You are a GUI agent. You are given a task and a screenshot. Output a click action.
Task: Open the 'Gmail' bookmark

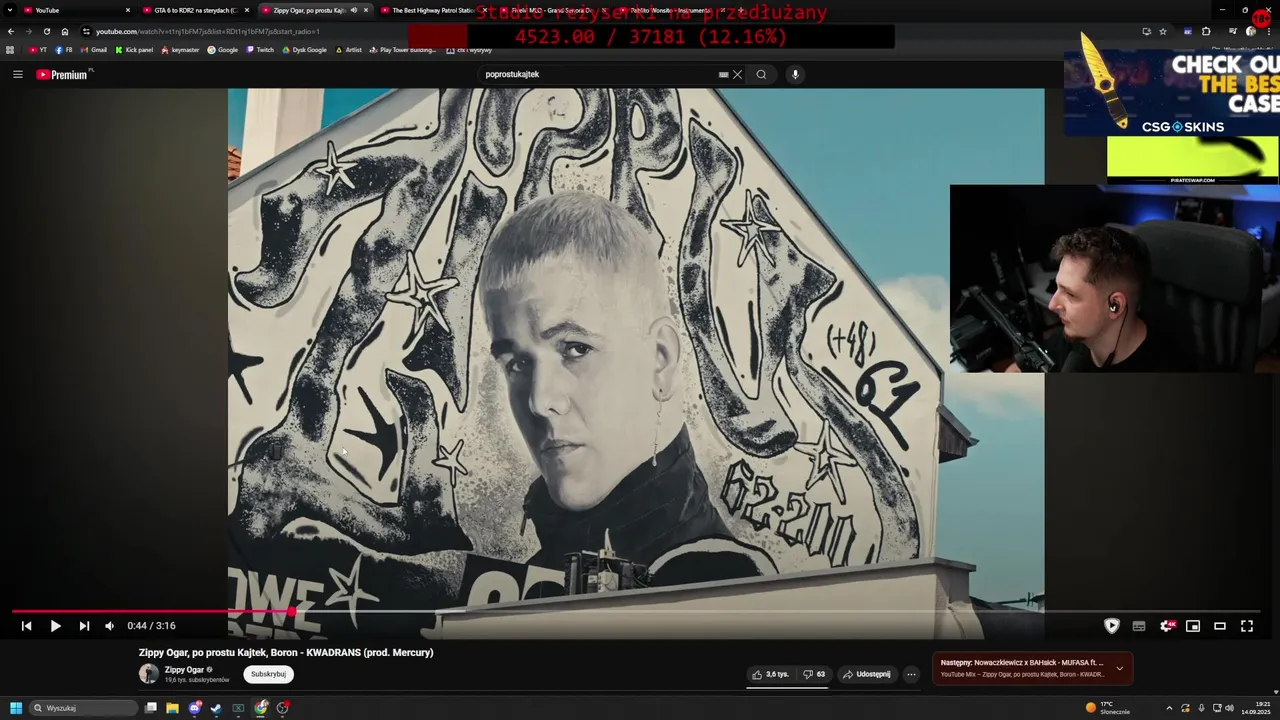coord(94,50)
